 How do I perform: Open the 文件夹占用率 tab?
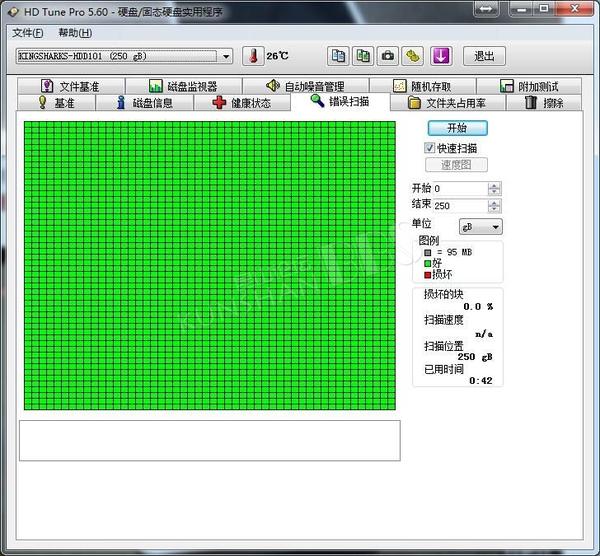tap(448, 103)
